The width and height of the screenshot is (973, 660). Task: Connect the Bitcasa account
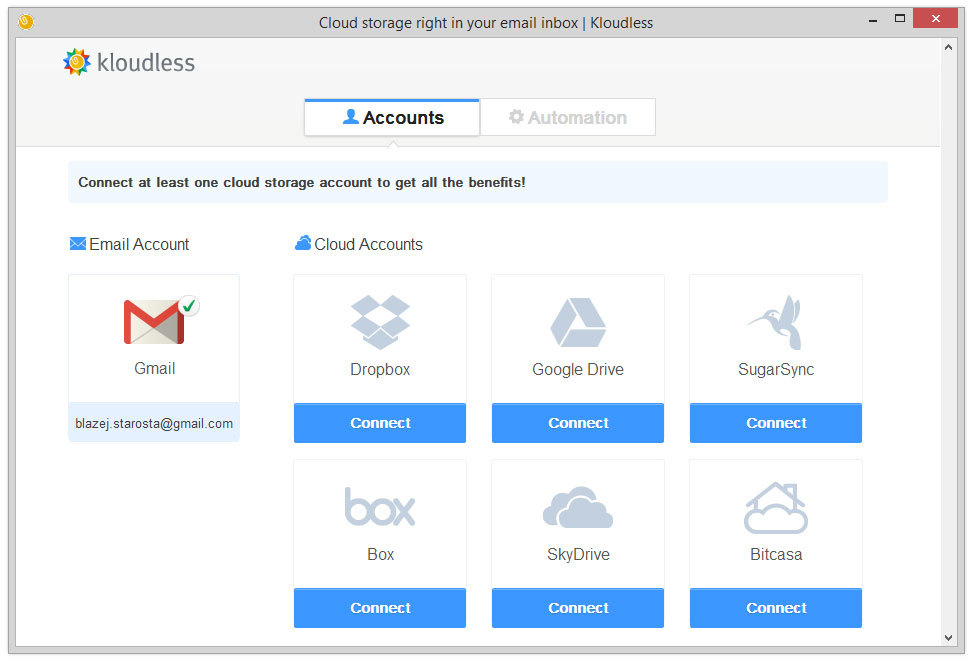(776, 608)
